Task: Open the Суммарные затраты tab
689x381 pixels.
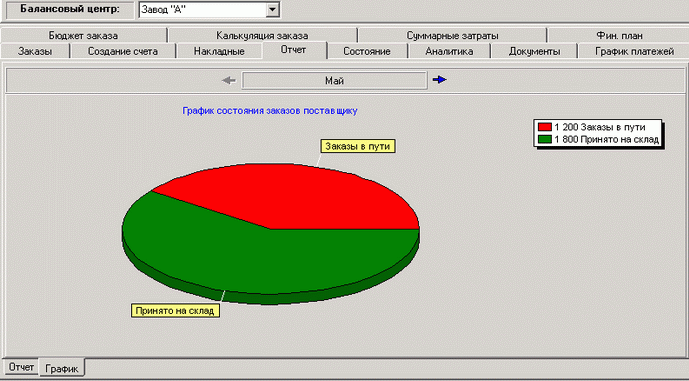Action: [x=452, y=36]
